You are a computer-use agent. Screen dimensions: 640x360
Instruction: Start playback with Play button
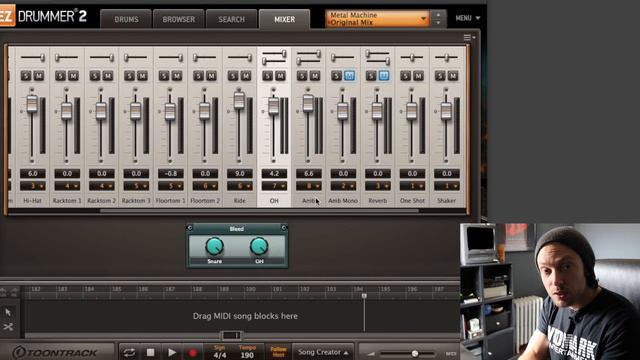tap(172, 352)
